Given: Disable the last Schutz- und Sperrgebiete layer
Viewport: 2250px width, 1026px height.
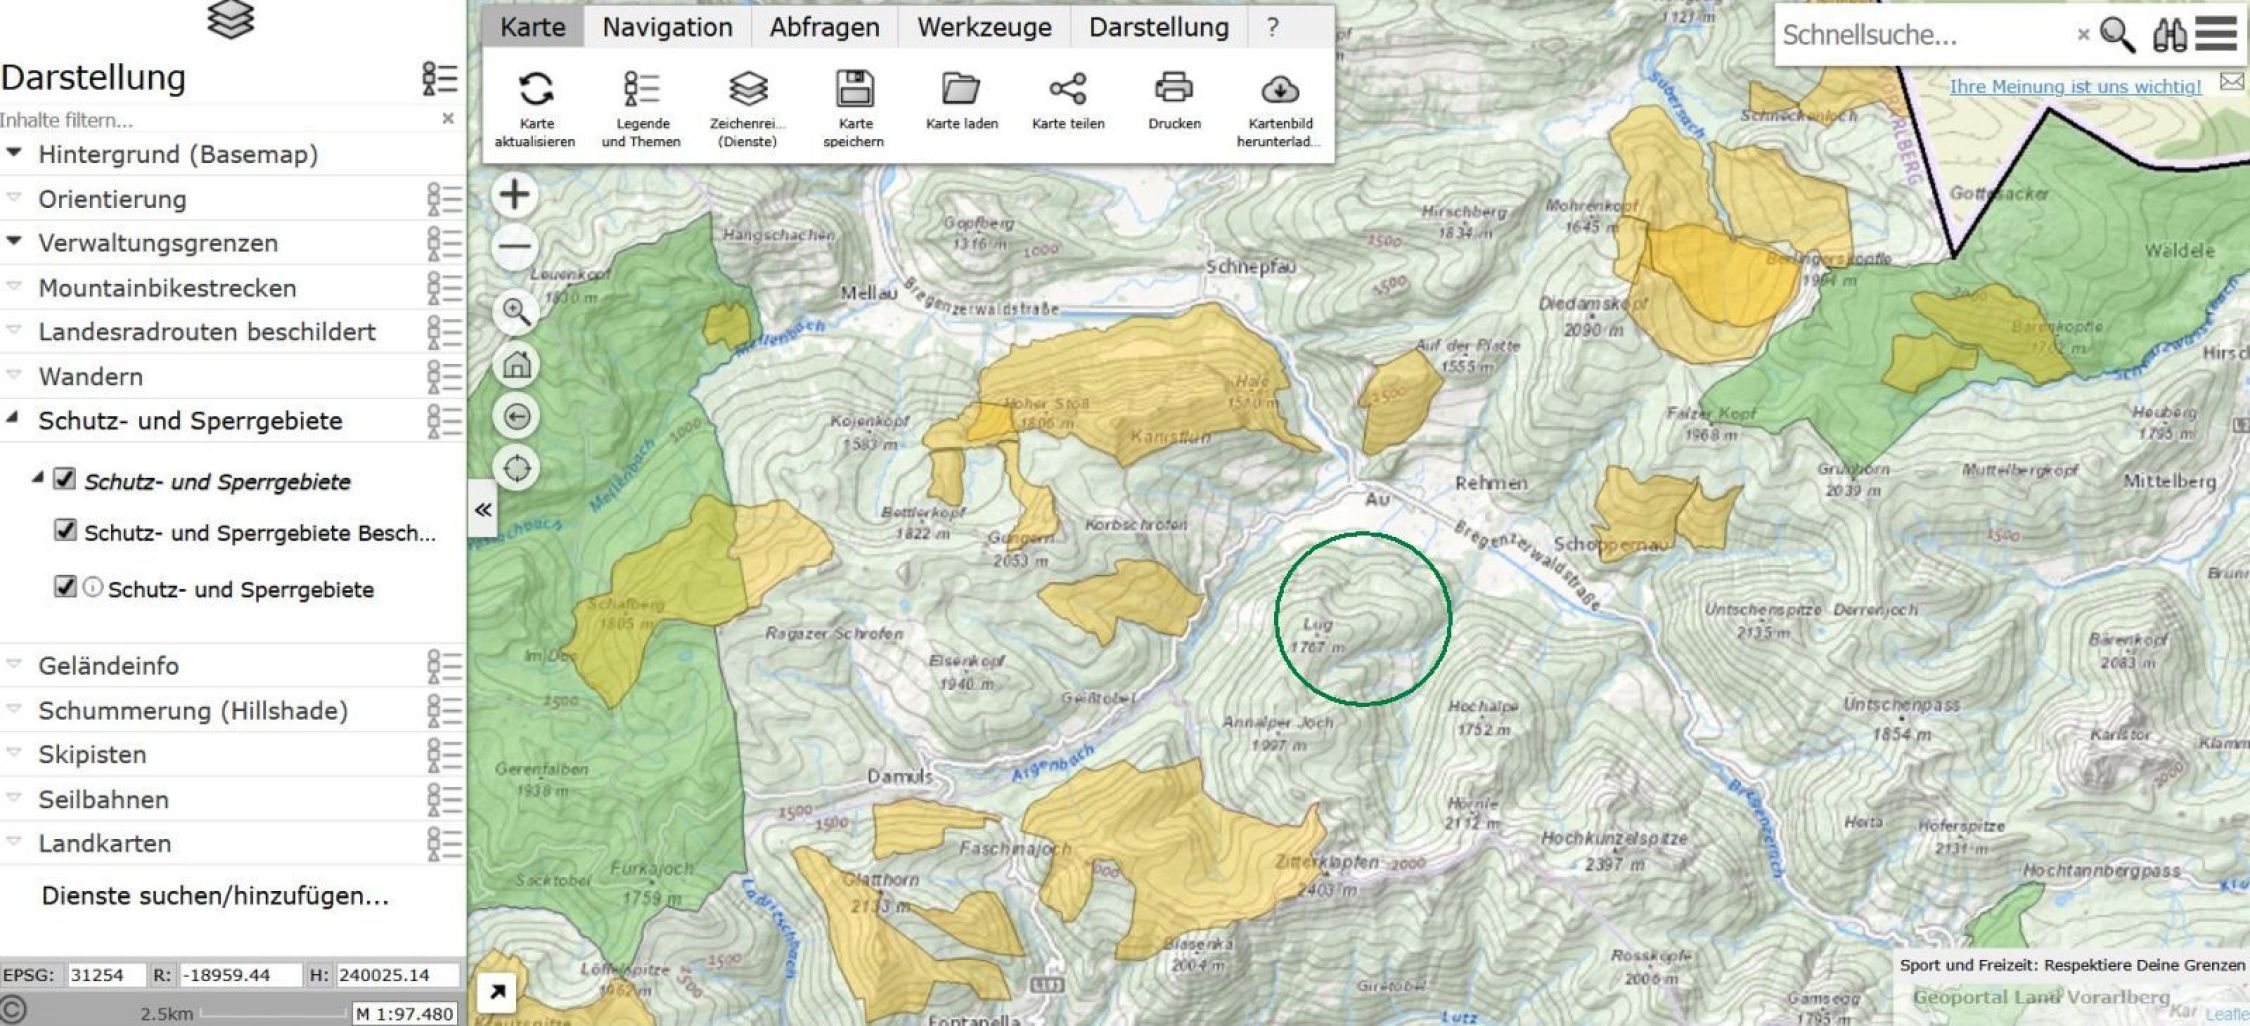Looking at the screenshot, I should [65, 587].
